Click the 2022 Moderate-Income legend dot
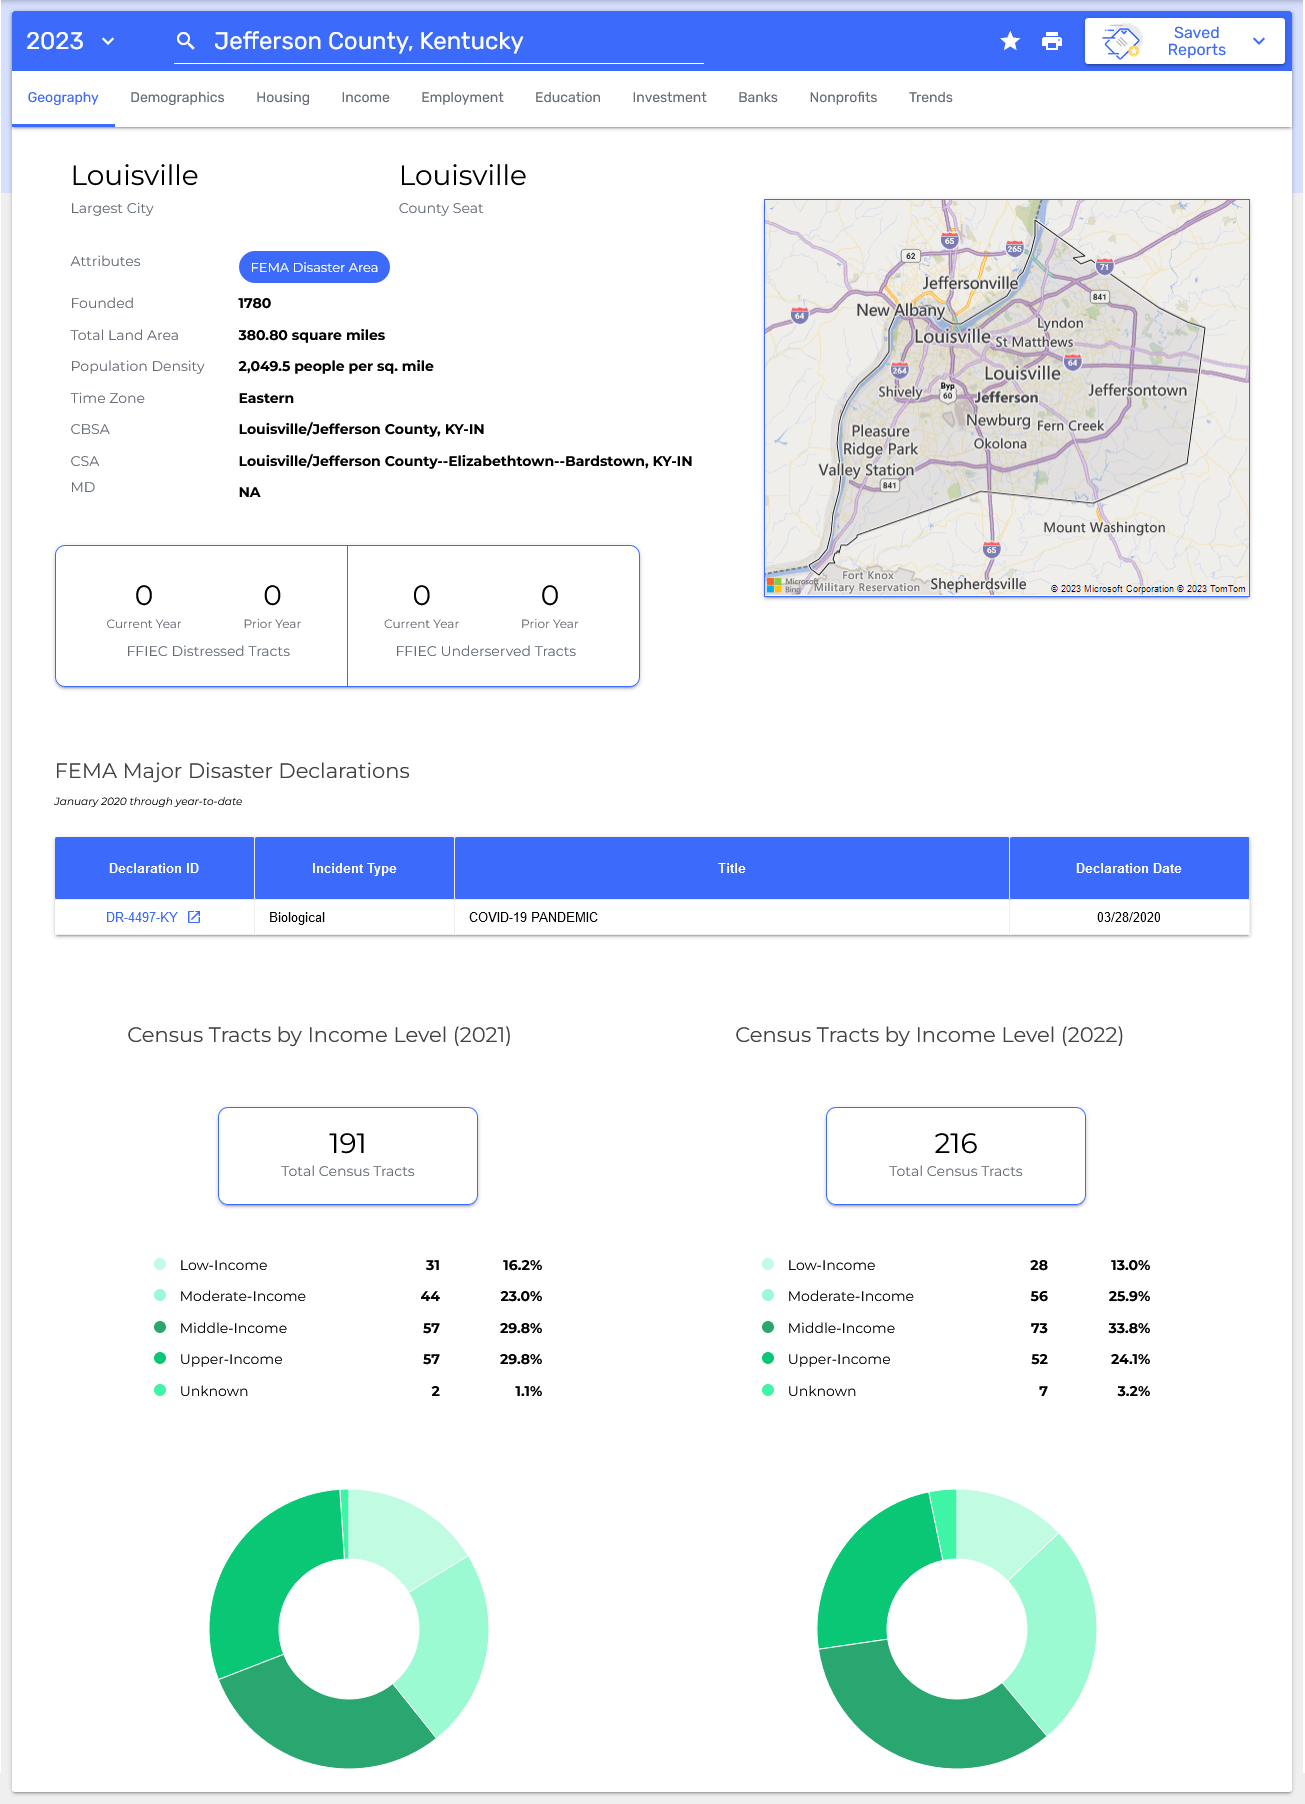The height and width of the screenshot is (1804, 1305). [x=768, y=1295]
